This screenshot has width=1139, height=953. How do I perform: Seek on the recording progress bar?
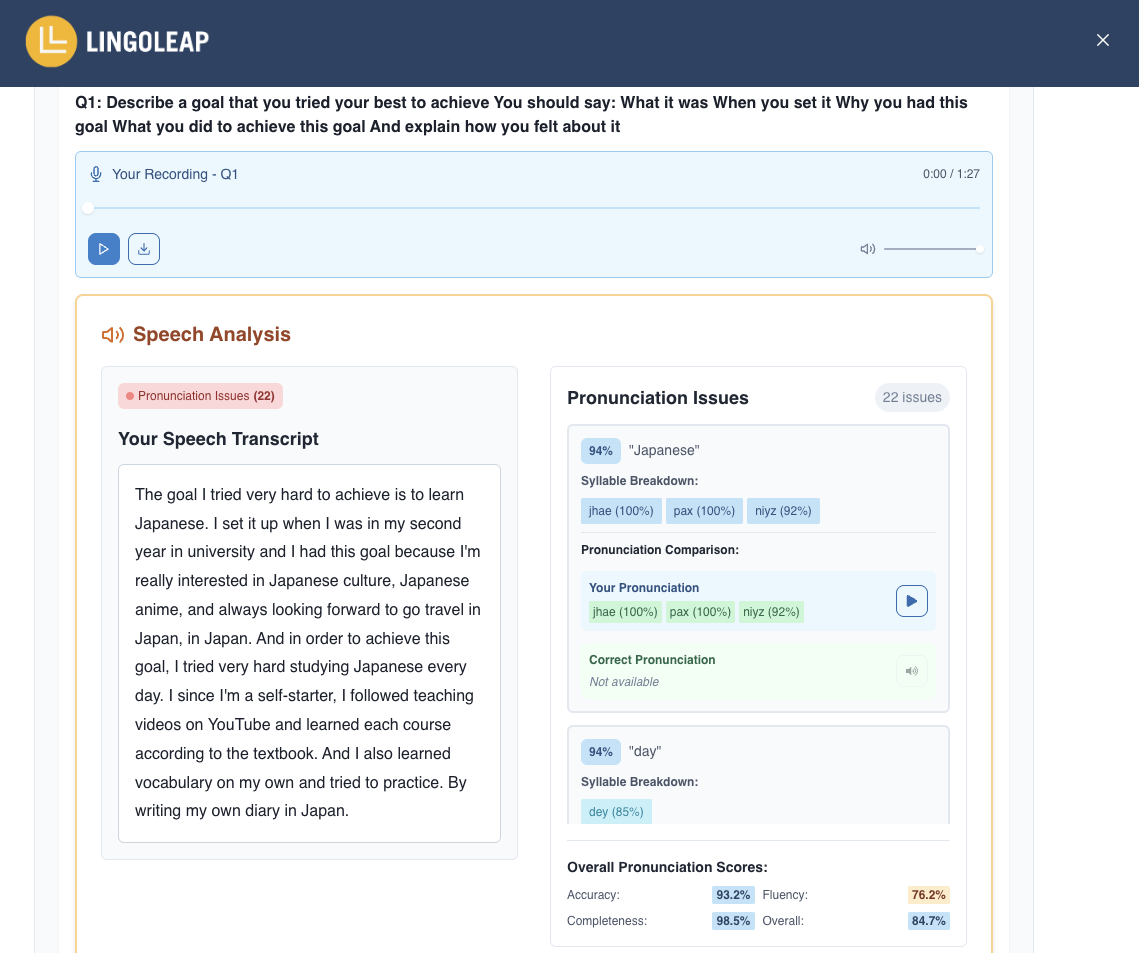(x=533, y=208)
